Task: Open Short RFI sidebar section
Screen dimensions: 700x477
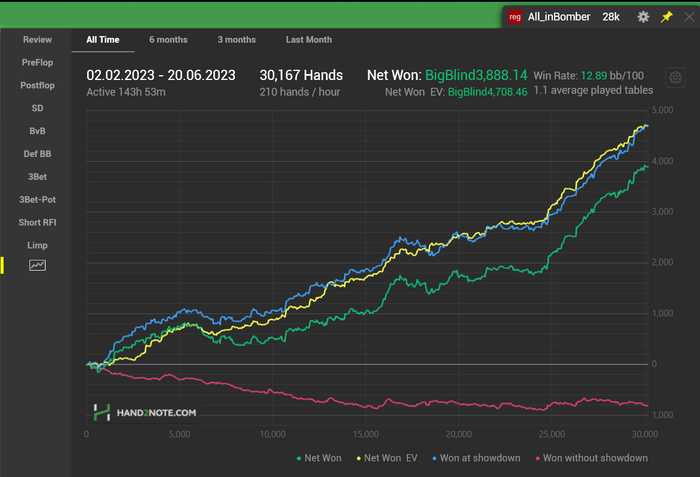Action: 38,222
